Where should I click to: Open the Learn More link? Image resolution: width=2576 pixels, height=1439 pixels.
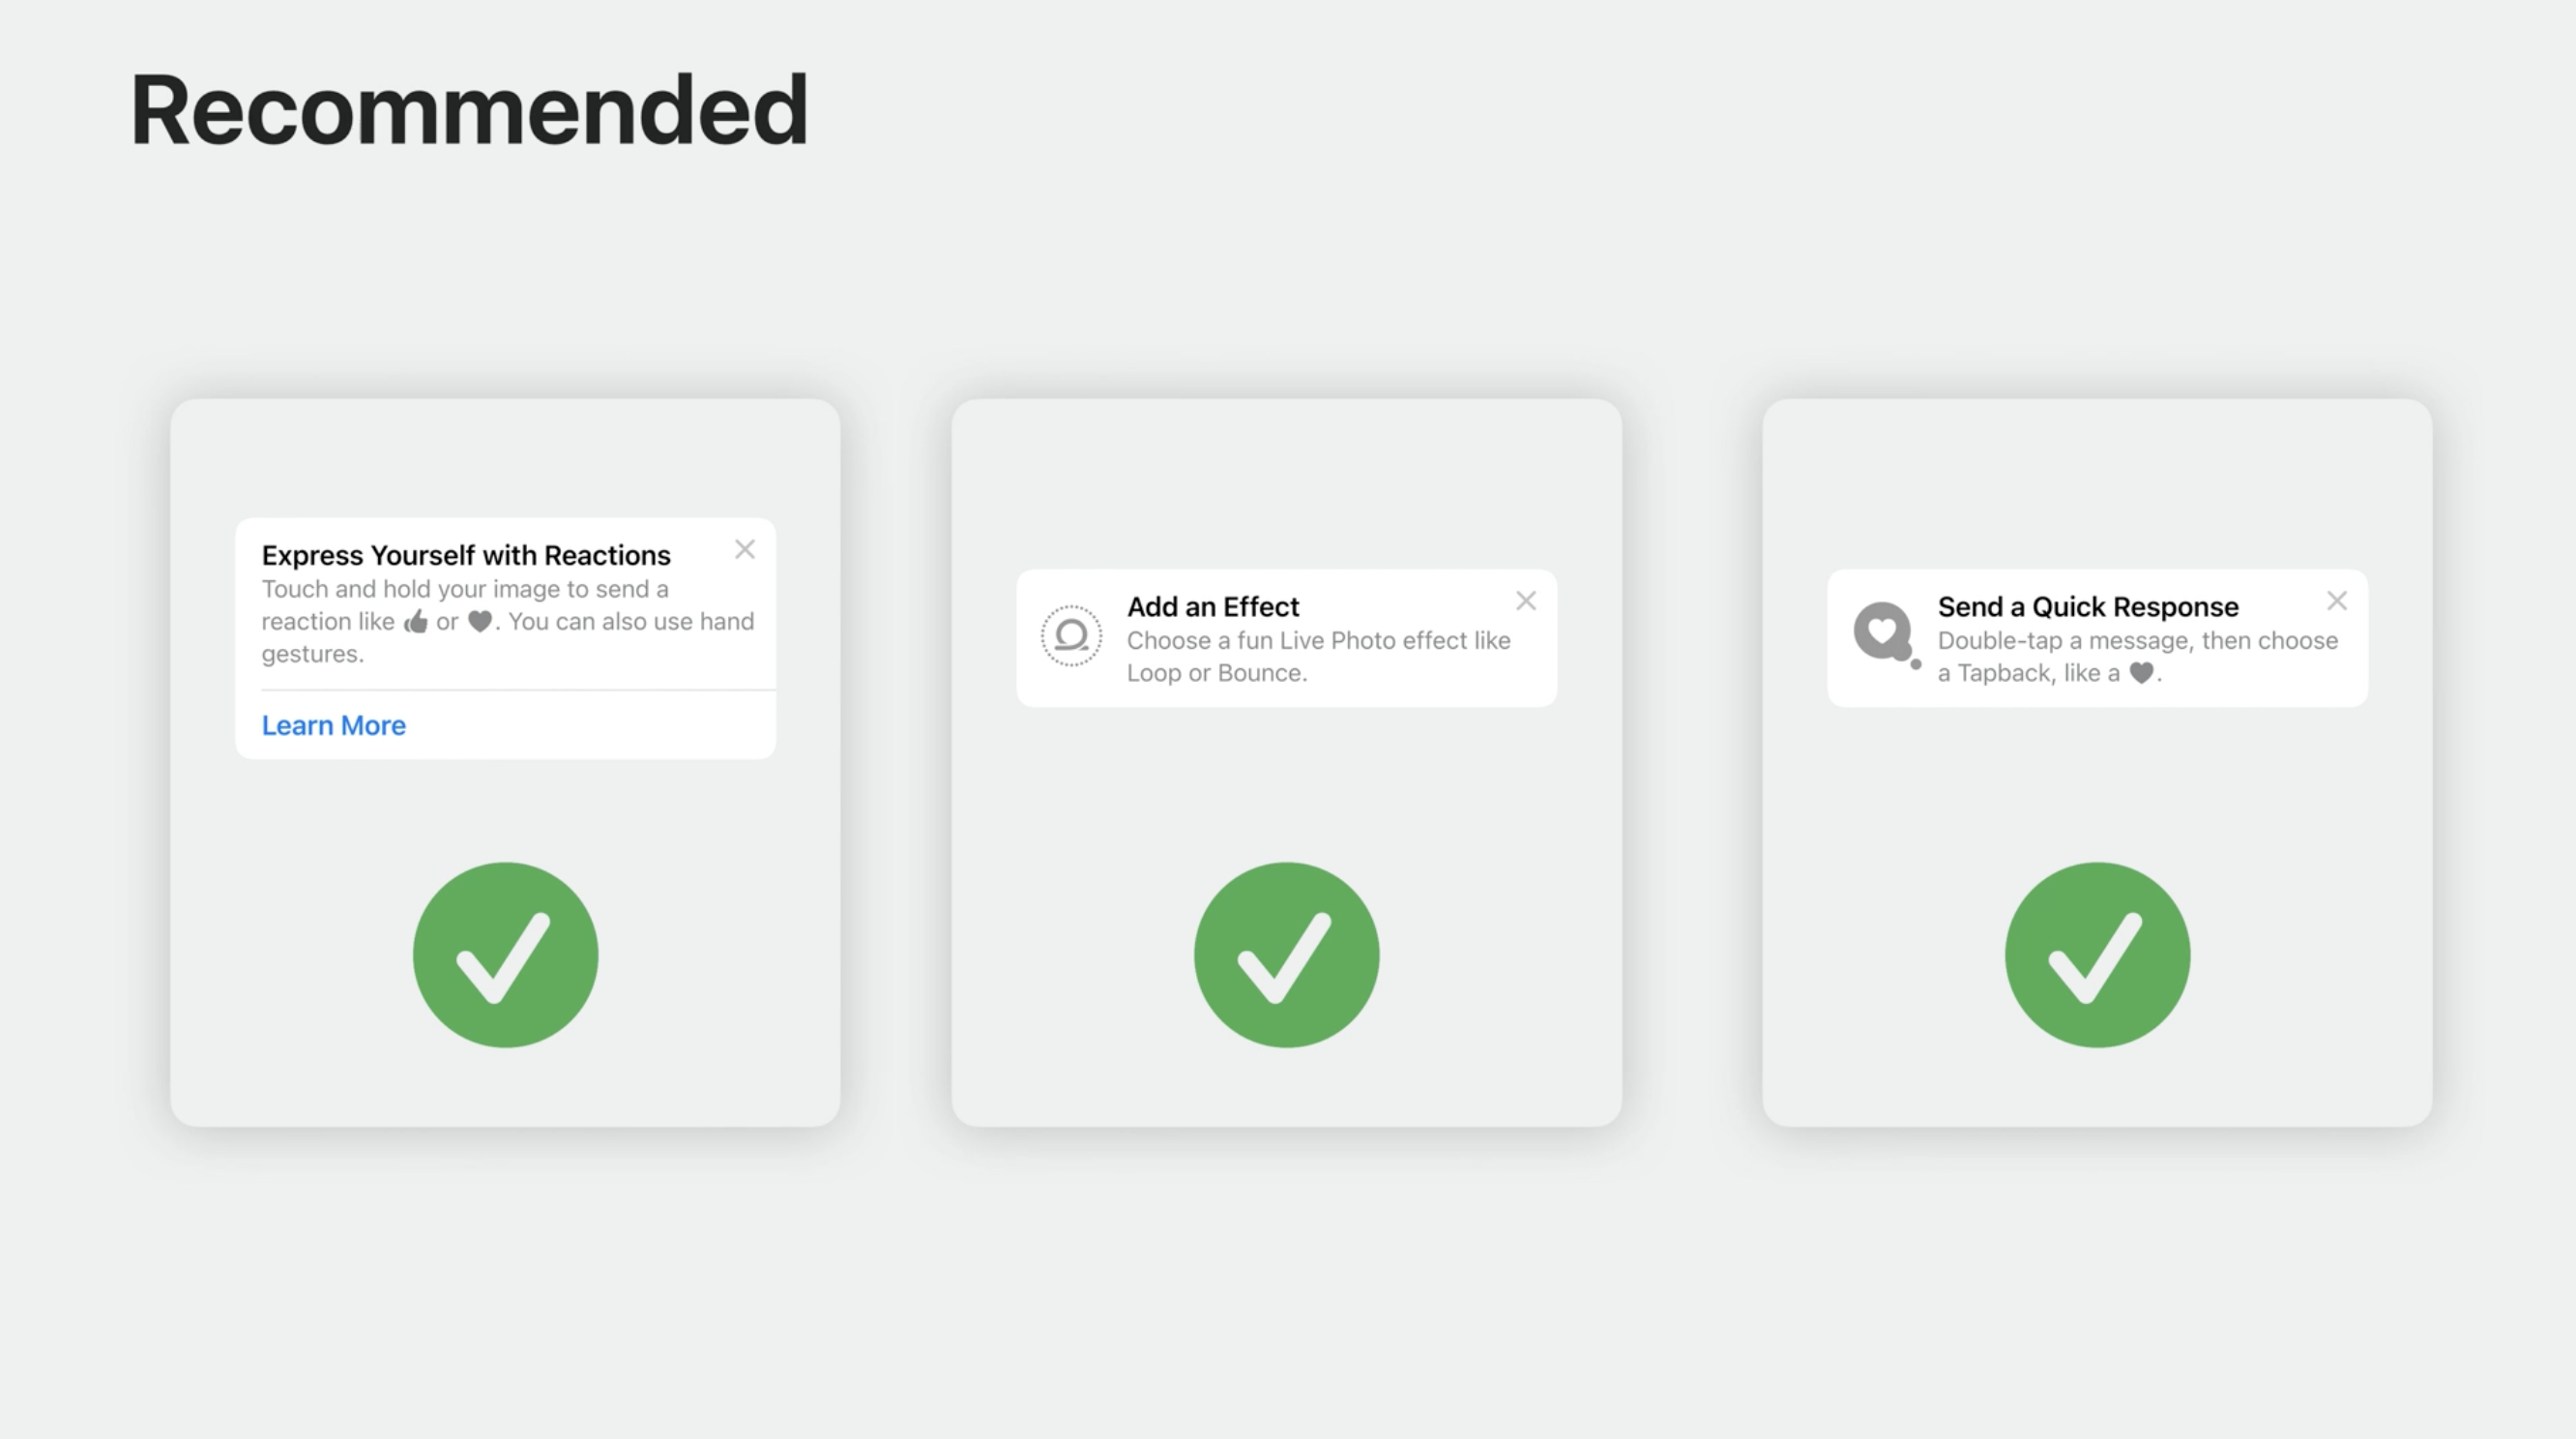(x=333, y=725)
